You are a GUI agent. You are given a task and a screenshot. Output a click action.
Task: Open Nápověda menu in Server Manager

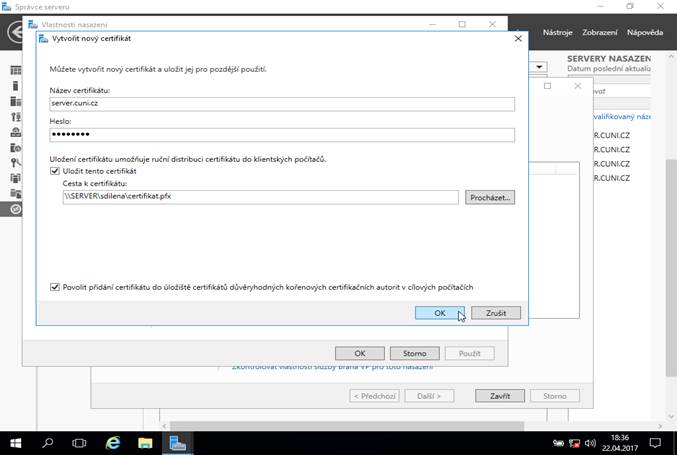(645, 32)
